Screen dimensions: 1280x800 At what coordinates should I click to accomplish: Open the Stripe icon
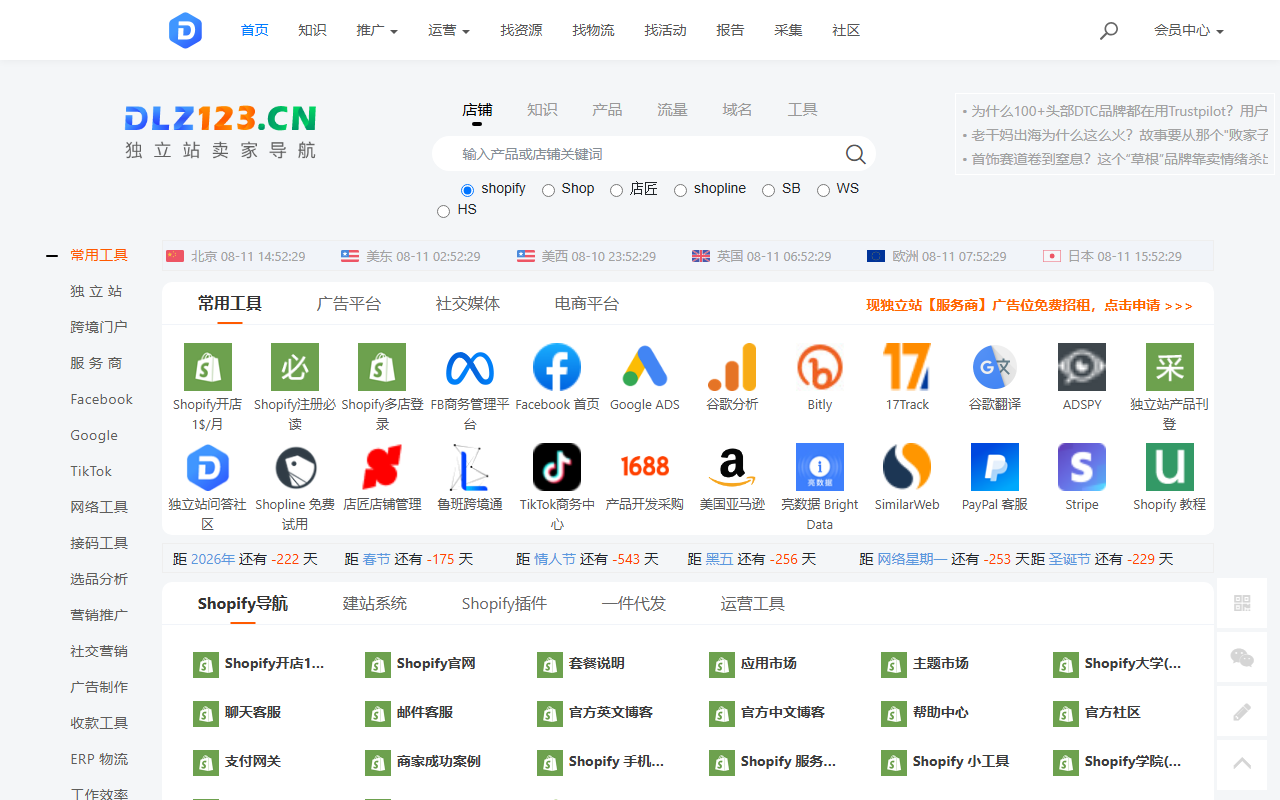click(1082, 467)
